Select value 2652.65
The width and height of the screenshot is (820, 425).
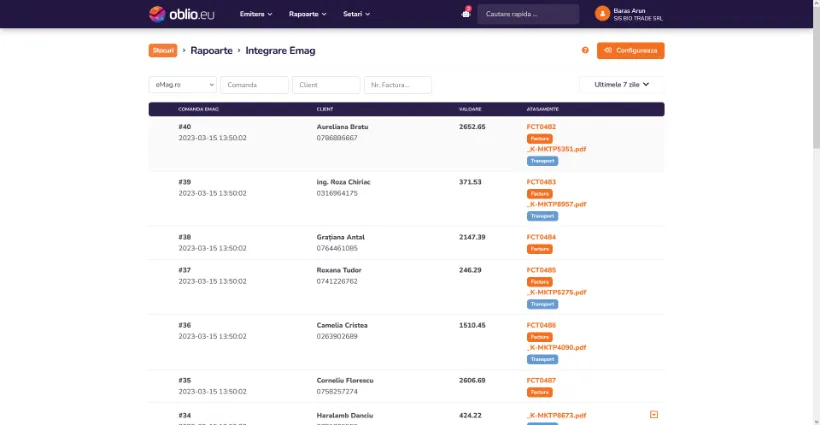[472, 127]
